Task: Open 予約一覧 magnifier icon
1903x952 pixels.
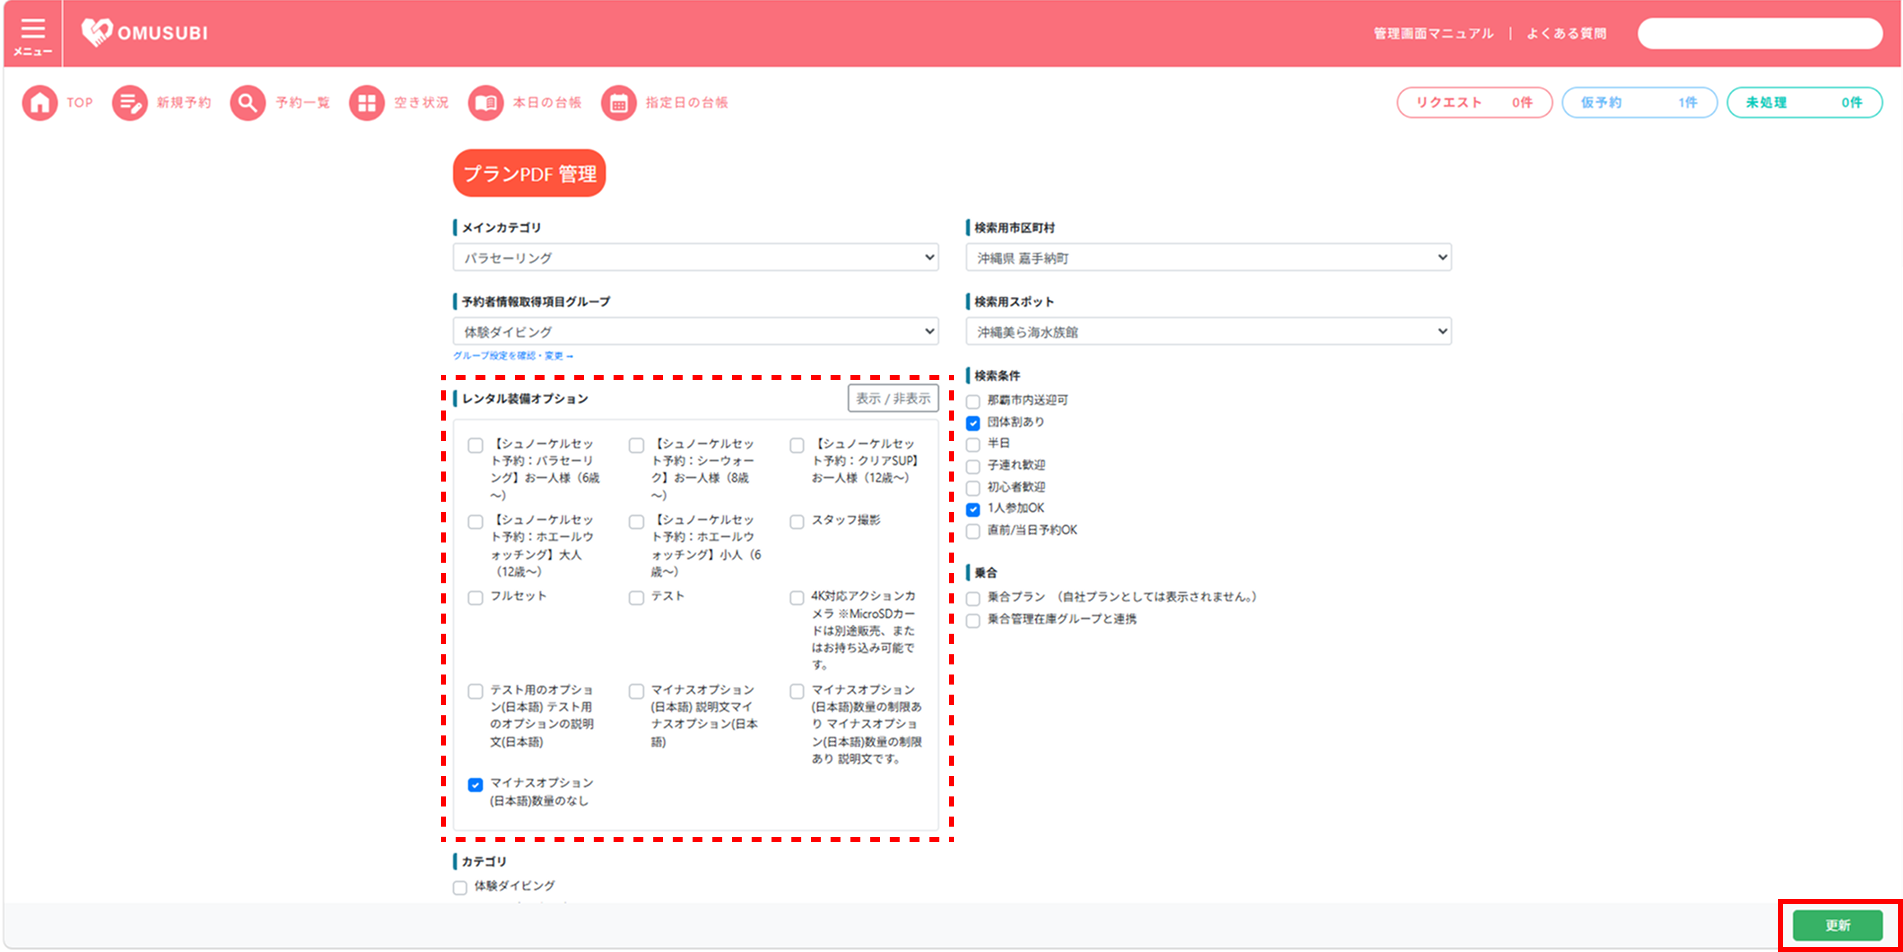Action: (x=248, y=103)
